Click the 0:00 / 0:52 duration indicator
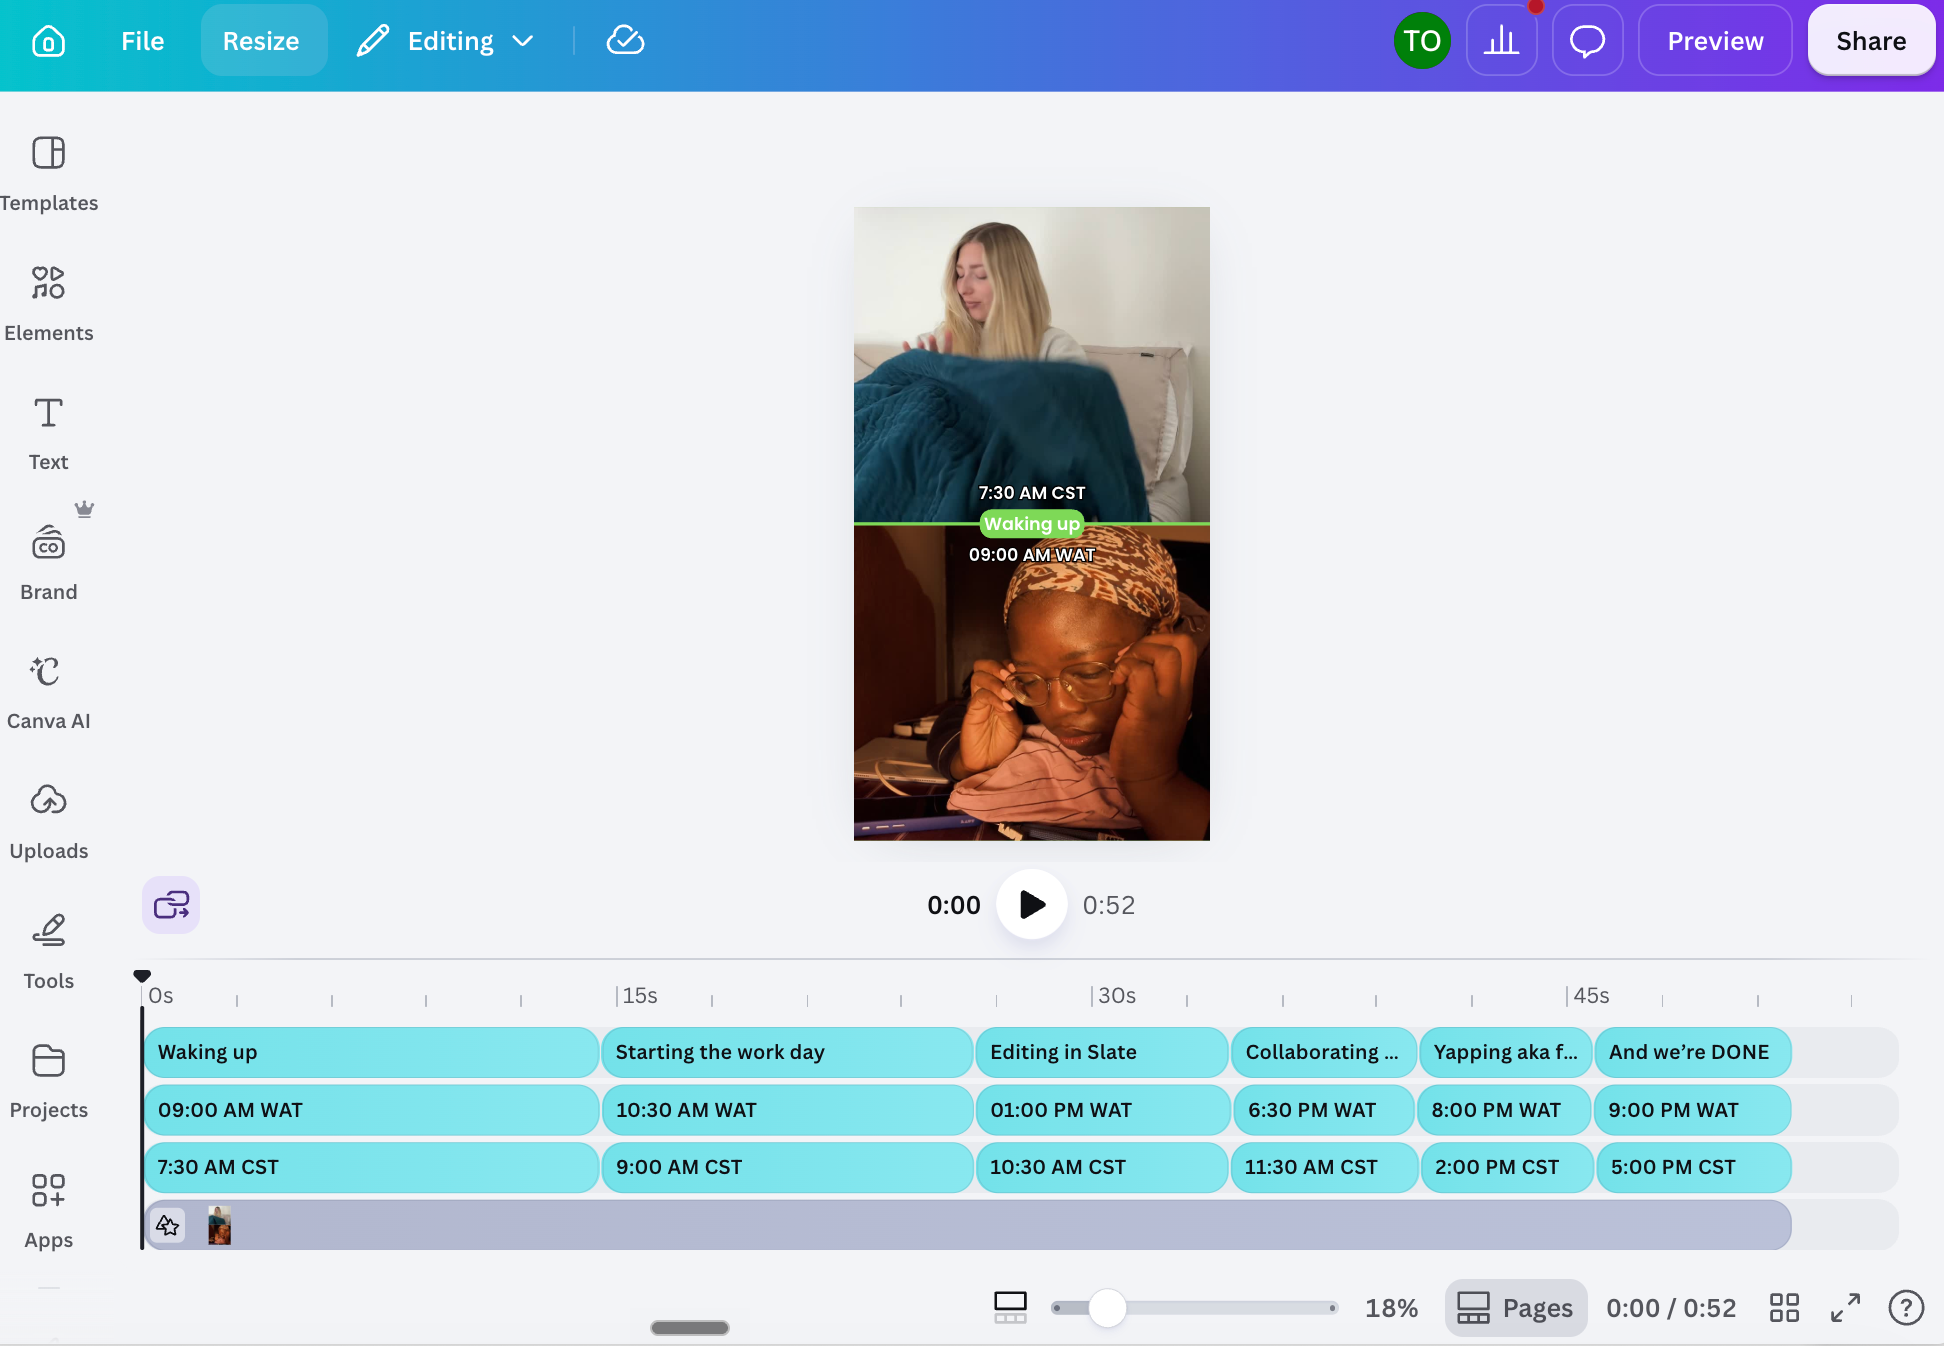This screenshot has height=1346, width=1944. point(1671,1307)
